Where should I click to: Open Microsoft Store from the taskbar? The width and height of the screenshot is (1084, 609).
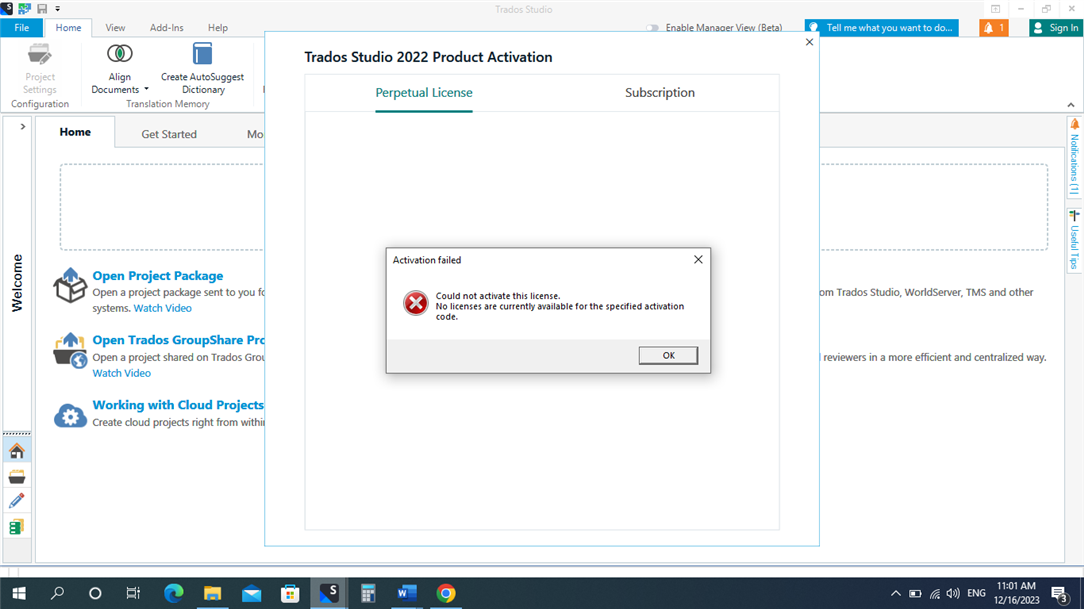pos(290,593)
